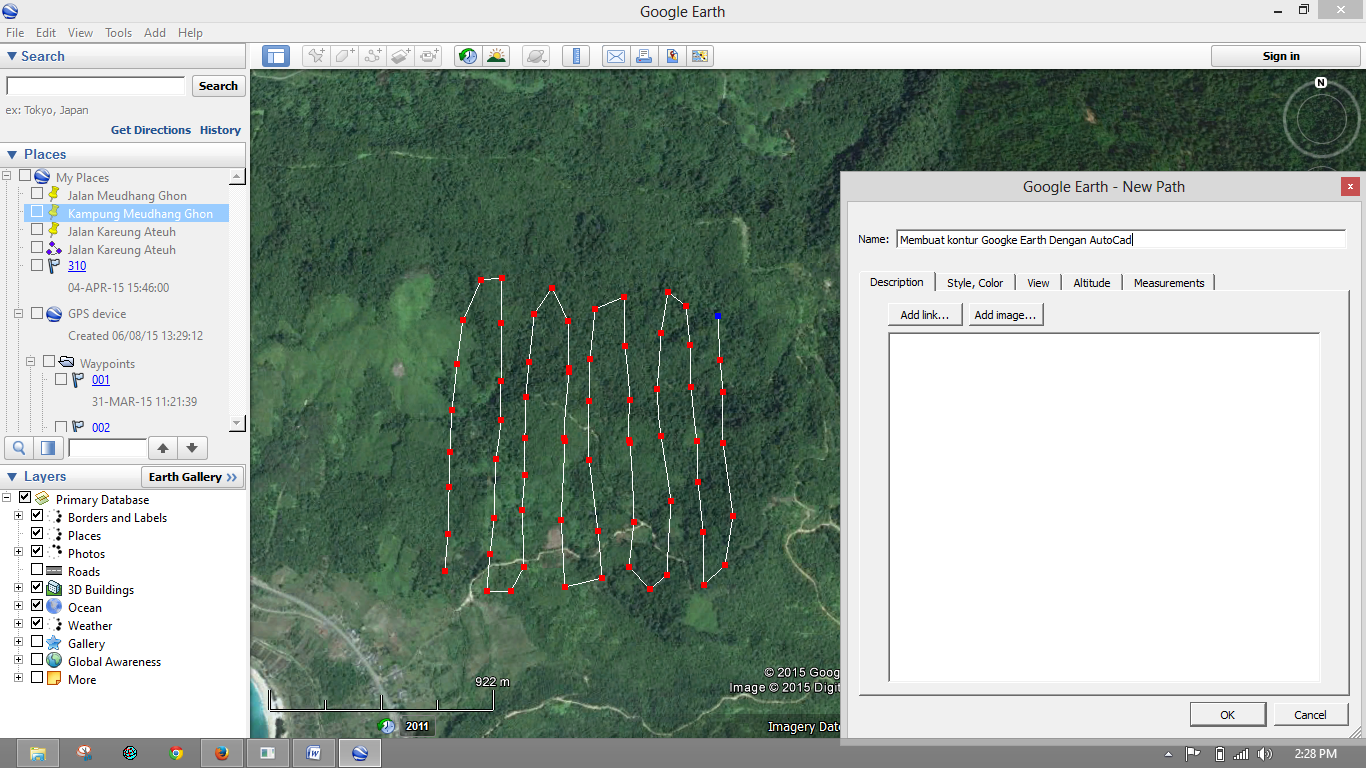Click the Search button
Image resolution: width=1366 pixels, height=768 pixels.
pos(218,86)
